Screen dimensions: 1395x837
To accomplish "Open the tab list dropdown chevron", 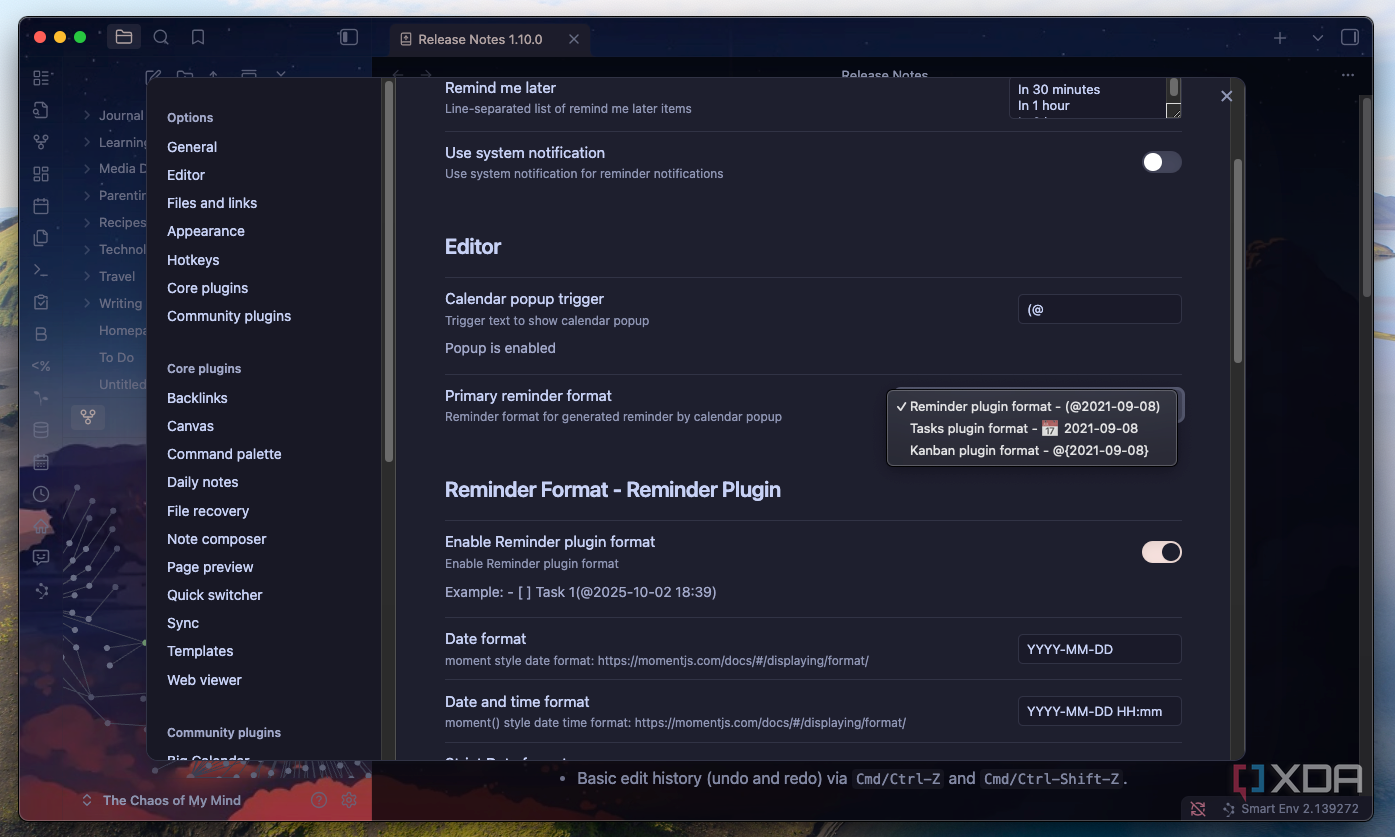I will (x=1318, y=38).
